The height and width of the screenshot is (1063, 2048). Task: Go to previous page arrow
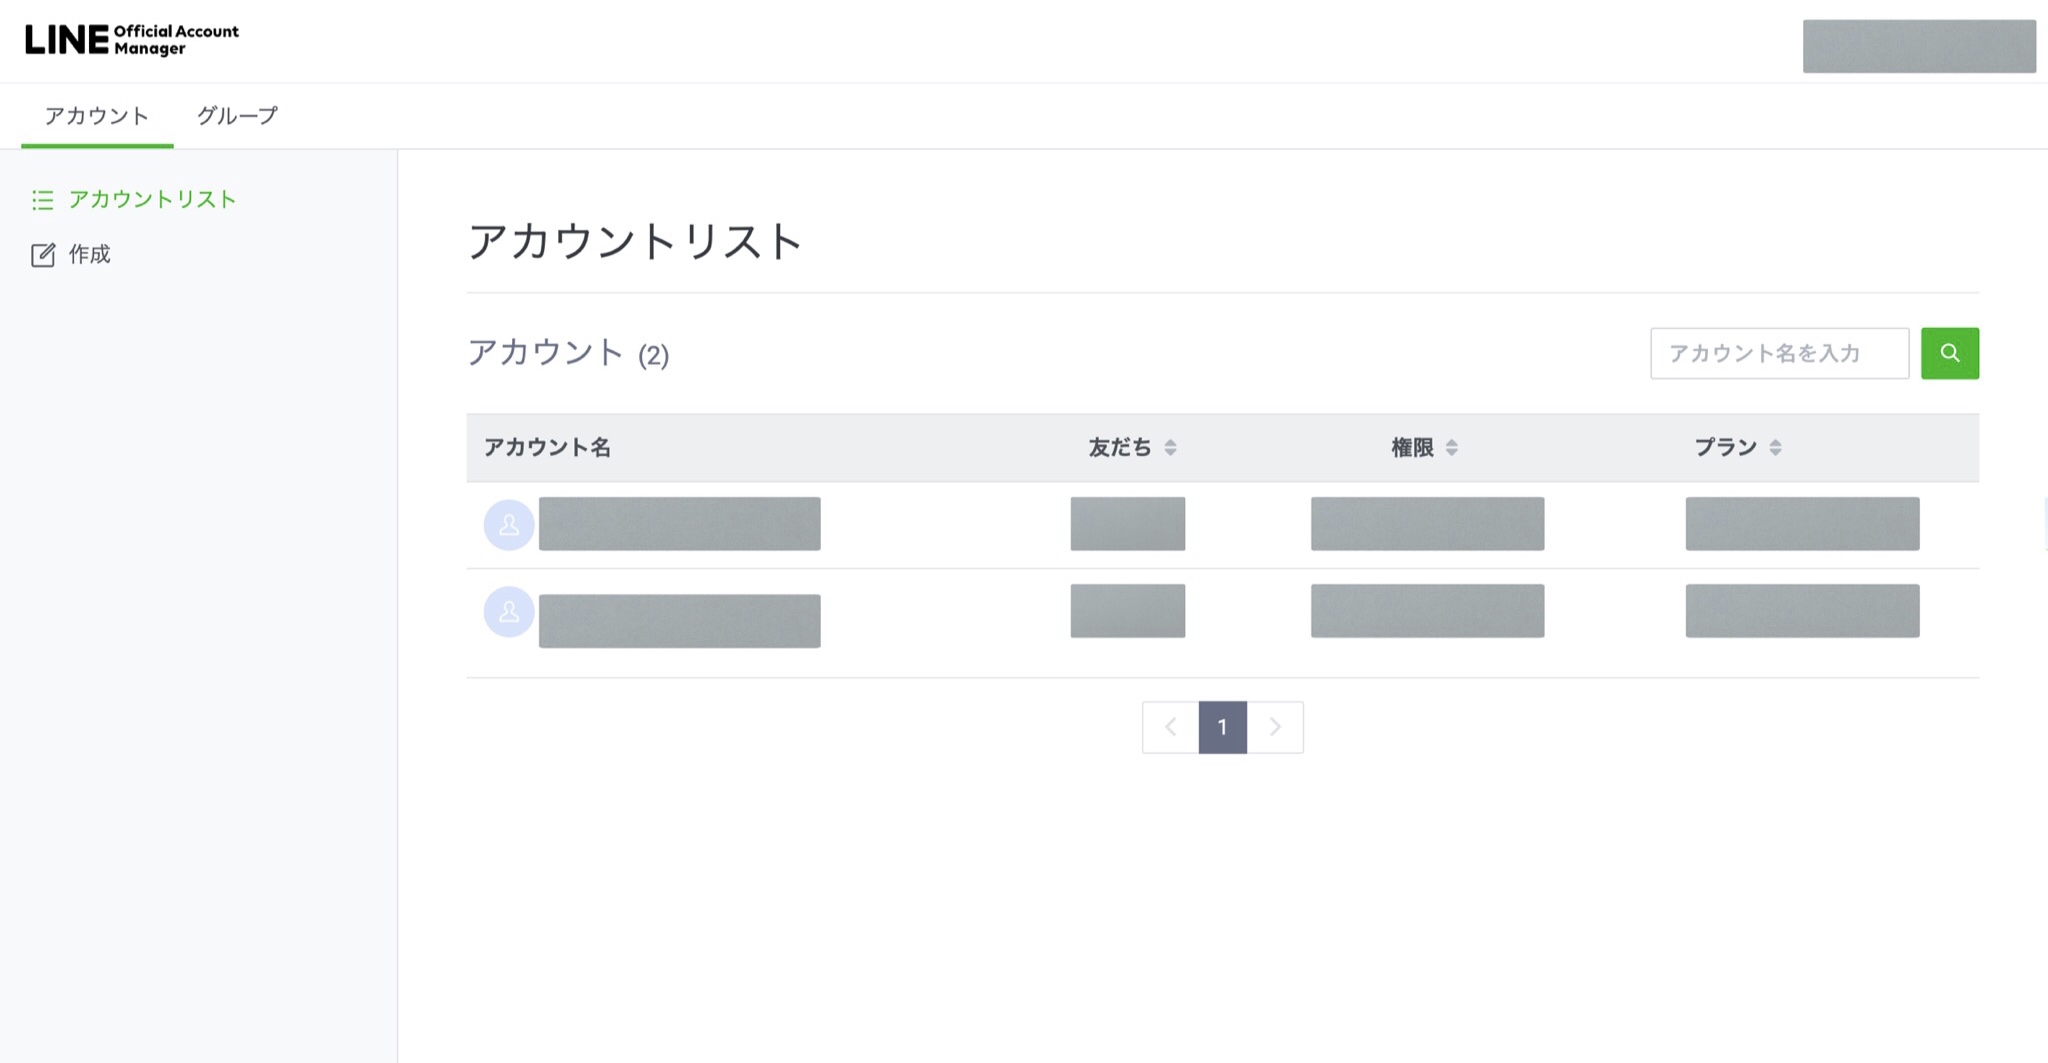1170,727
